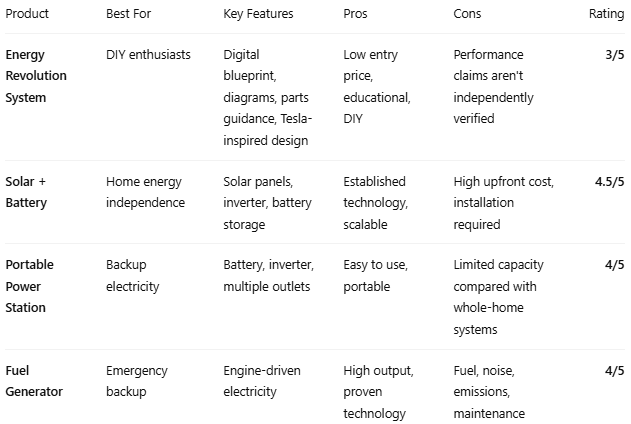Click the Portable Power Station product name
The width and height of the screenshot is (631, 424).
click(29, 286)
